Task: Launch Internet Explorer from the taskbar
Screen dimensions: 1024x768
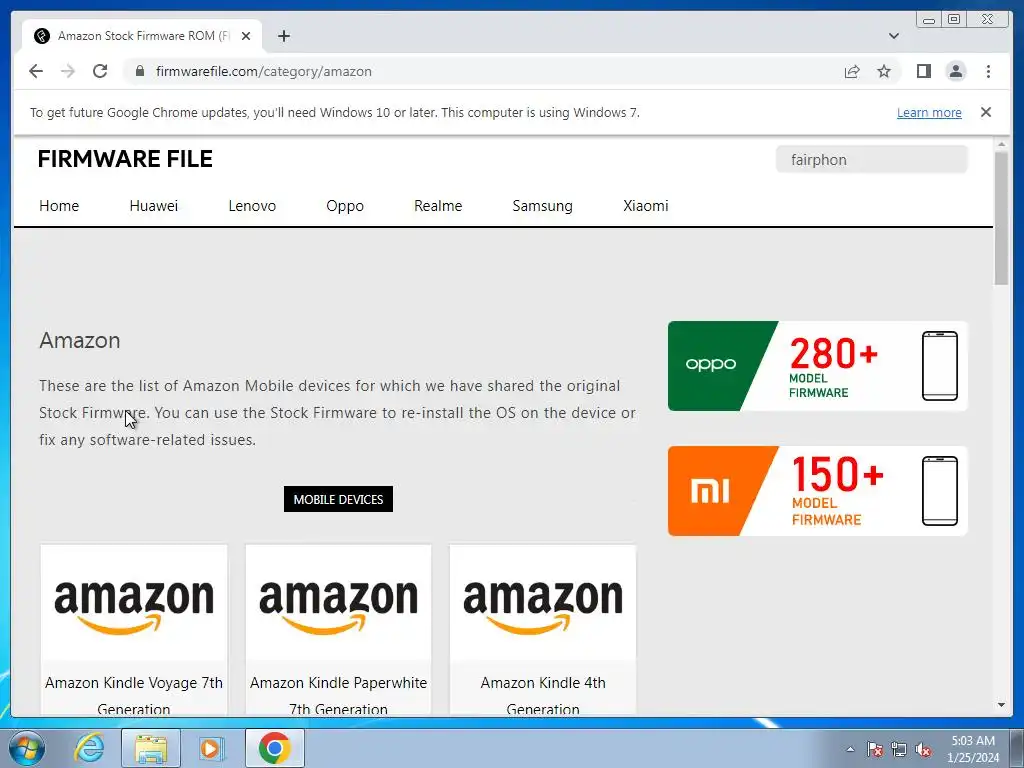Action: point(89,748)
